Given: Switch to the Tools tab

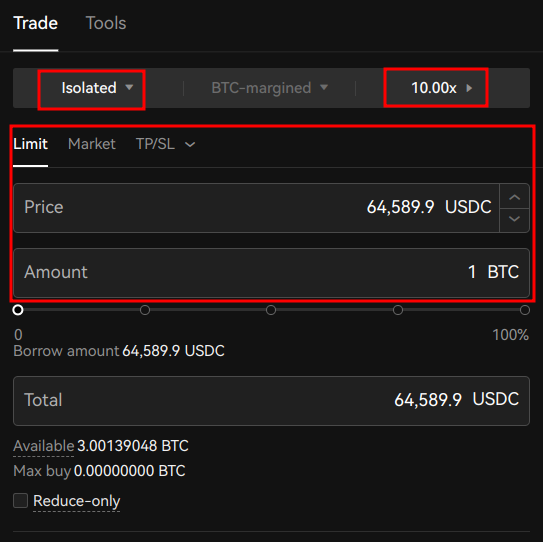Looking at the screenshot, I should 106,23.
